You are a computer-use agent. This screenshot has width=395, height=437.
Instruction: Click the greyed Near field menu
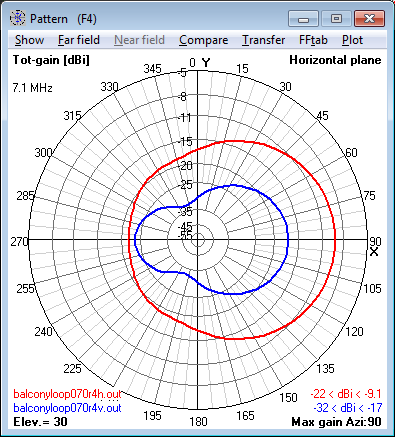point(139,40)
